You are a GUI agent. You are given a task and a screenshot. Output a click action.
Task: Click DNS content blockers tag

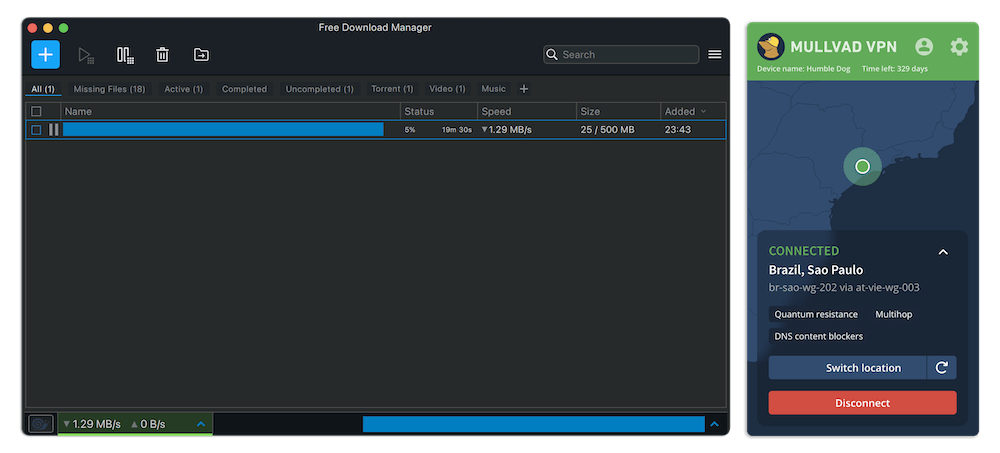coord(818,336)
